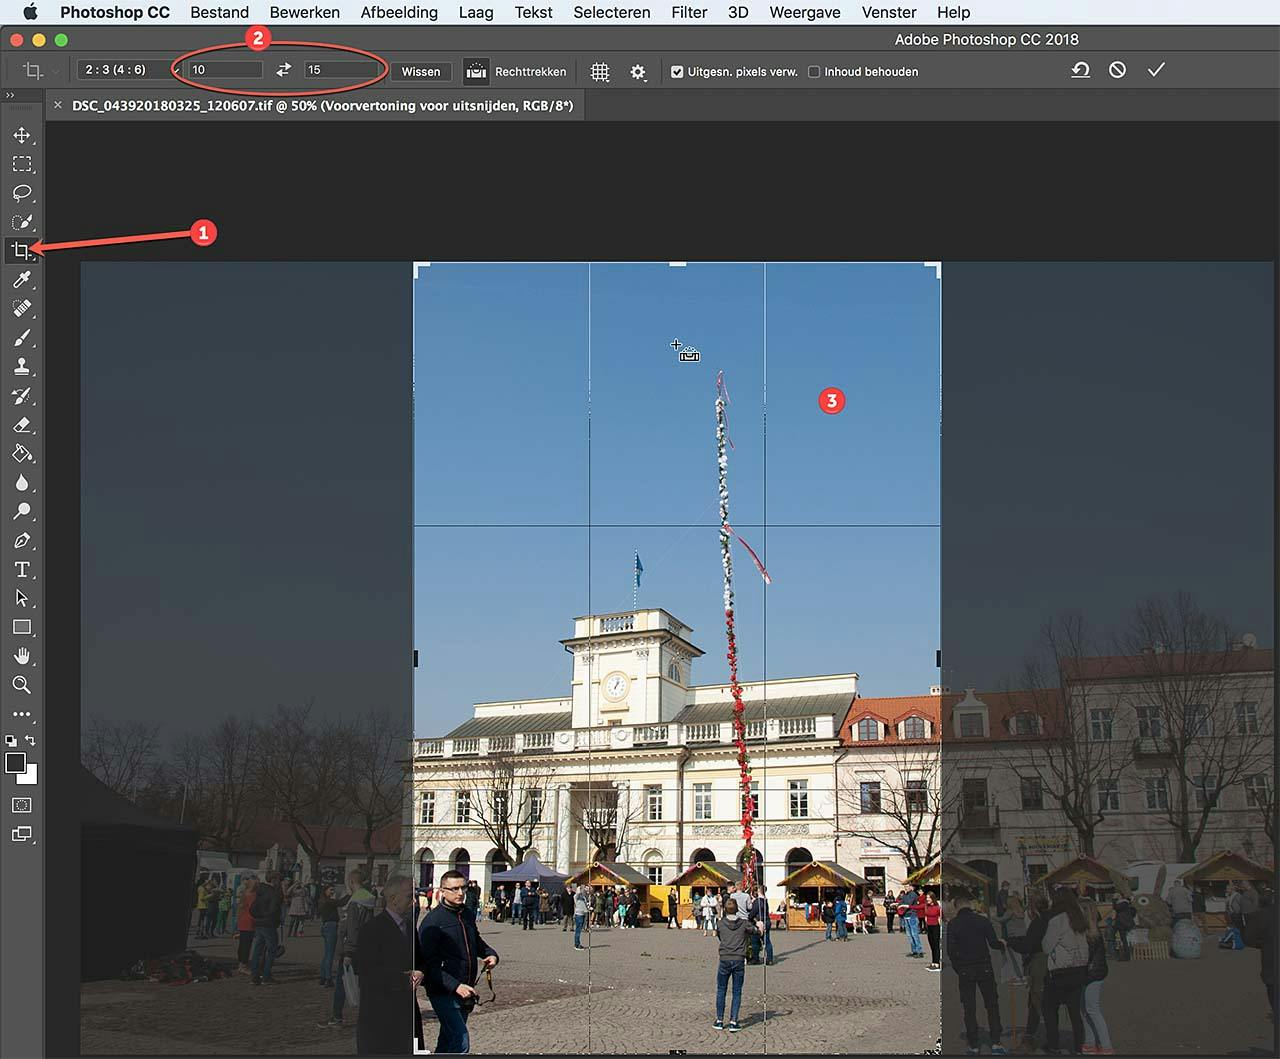This screenshot has width=1280, height=1059.
Task: Select the Paint Bucket tool
Action: coord(22,454)
